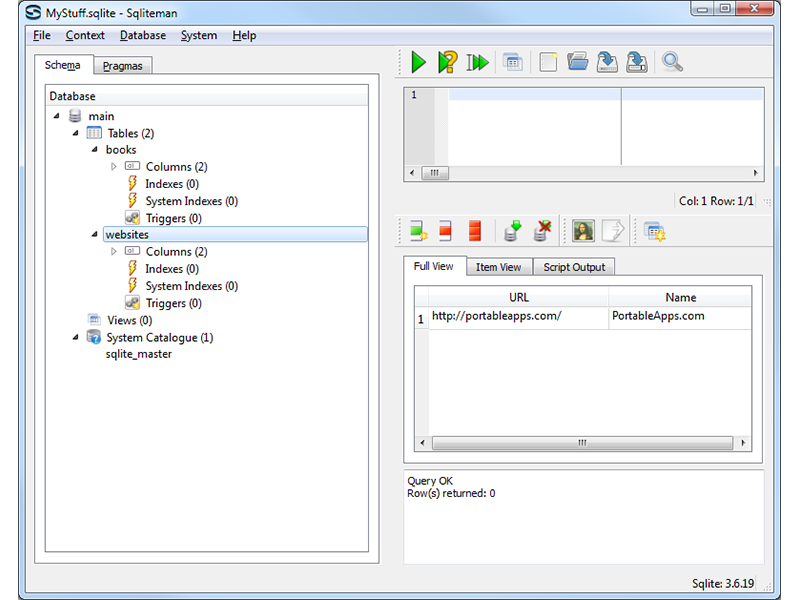Switch to the Item View tab

[x=498, y=267]
